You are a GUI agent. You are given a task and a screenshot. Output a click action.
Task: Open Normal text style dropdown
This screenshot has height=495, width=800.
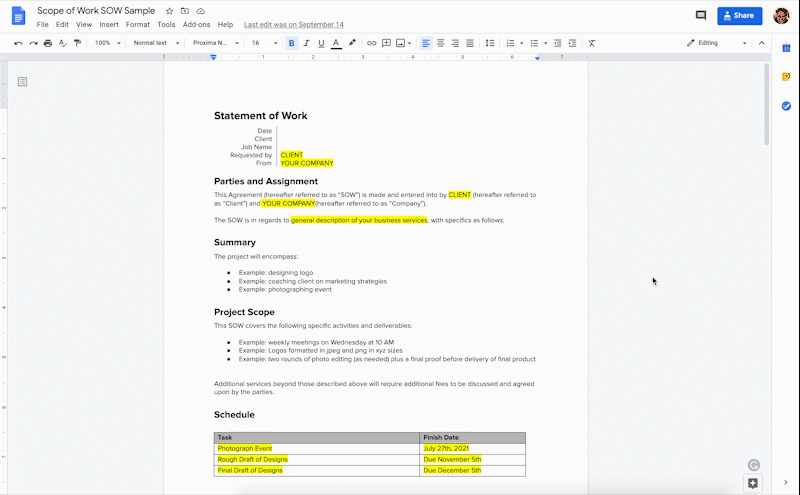[156, 43]
